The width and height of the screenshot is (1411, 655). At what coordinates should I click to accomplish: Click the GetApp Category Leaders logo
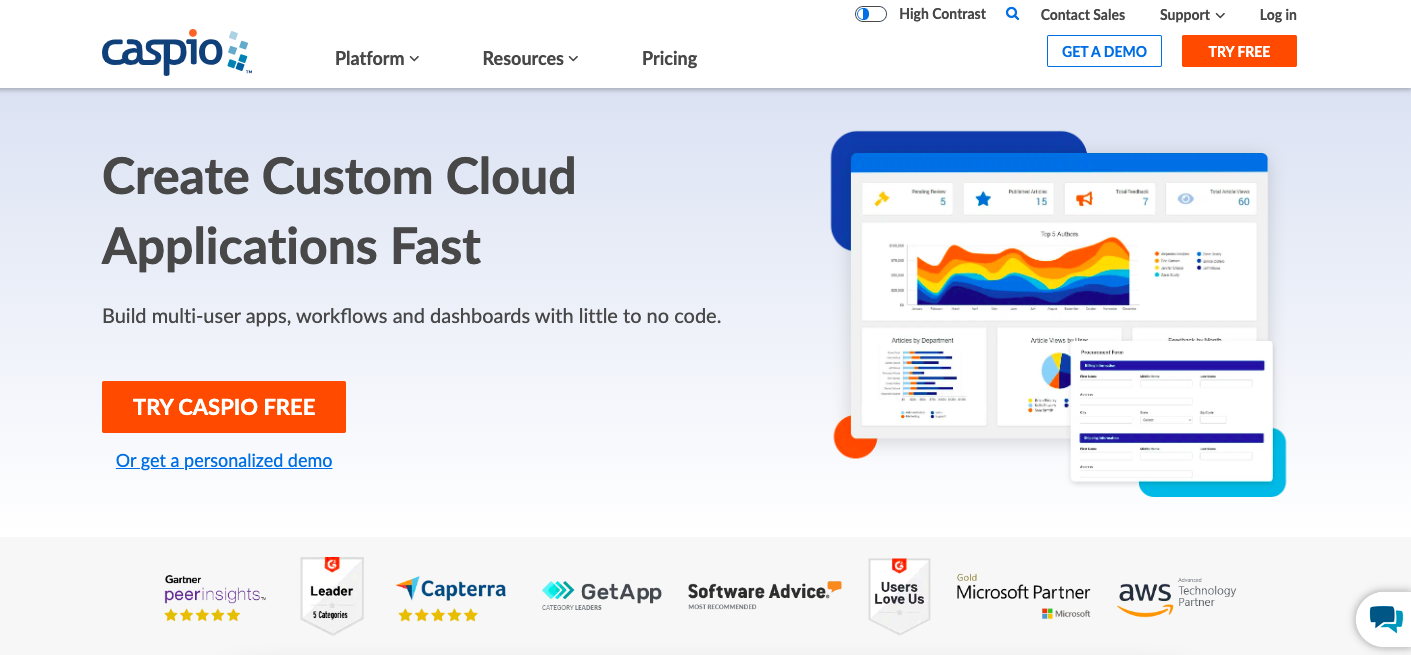click(602, 595)
